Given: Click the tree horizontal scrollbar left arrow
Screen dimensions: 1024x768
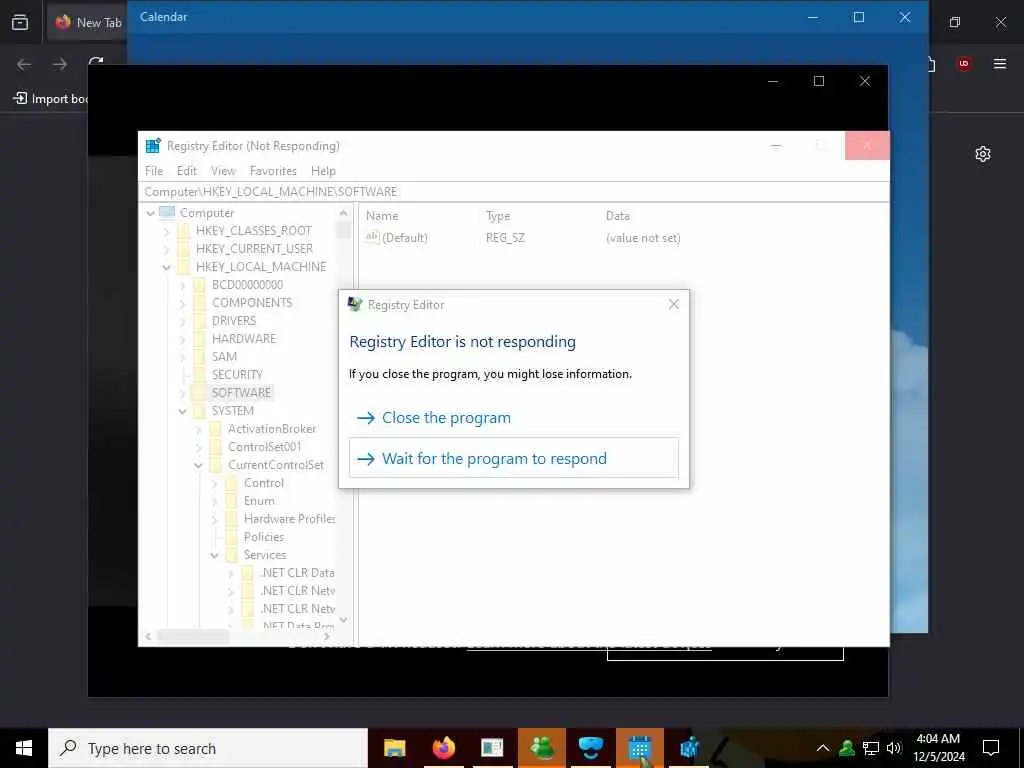Looking at the screenshot, I should click(x=148, y=636).
